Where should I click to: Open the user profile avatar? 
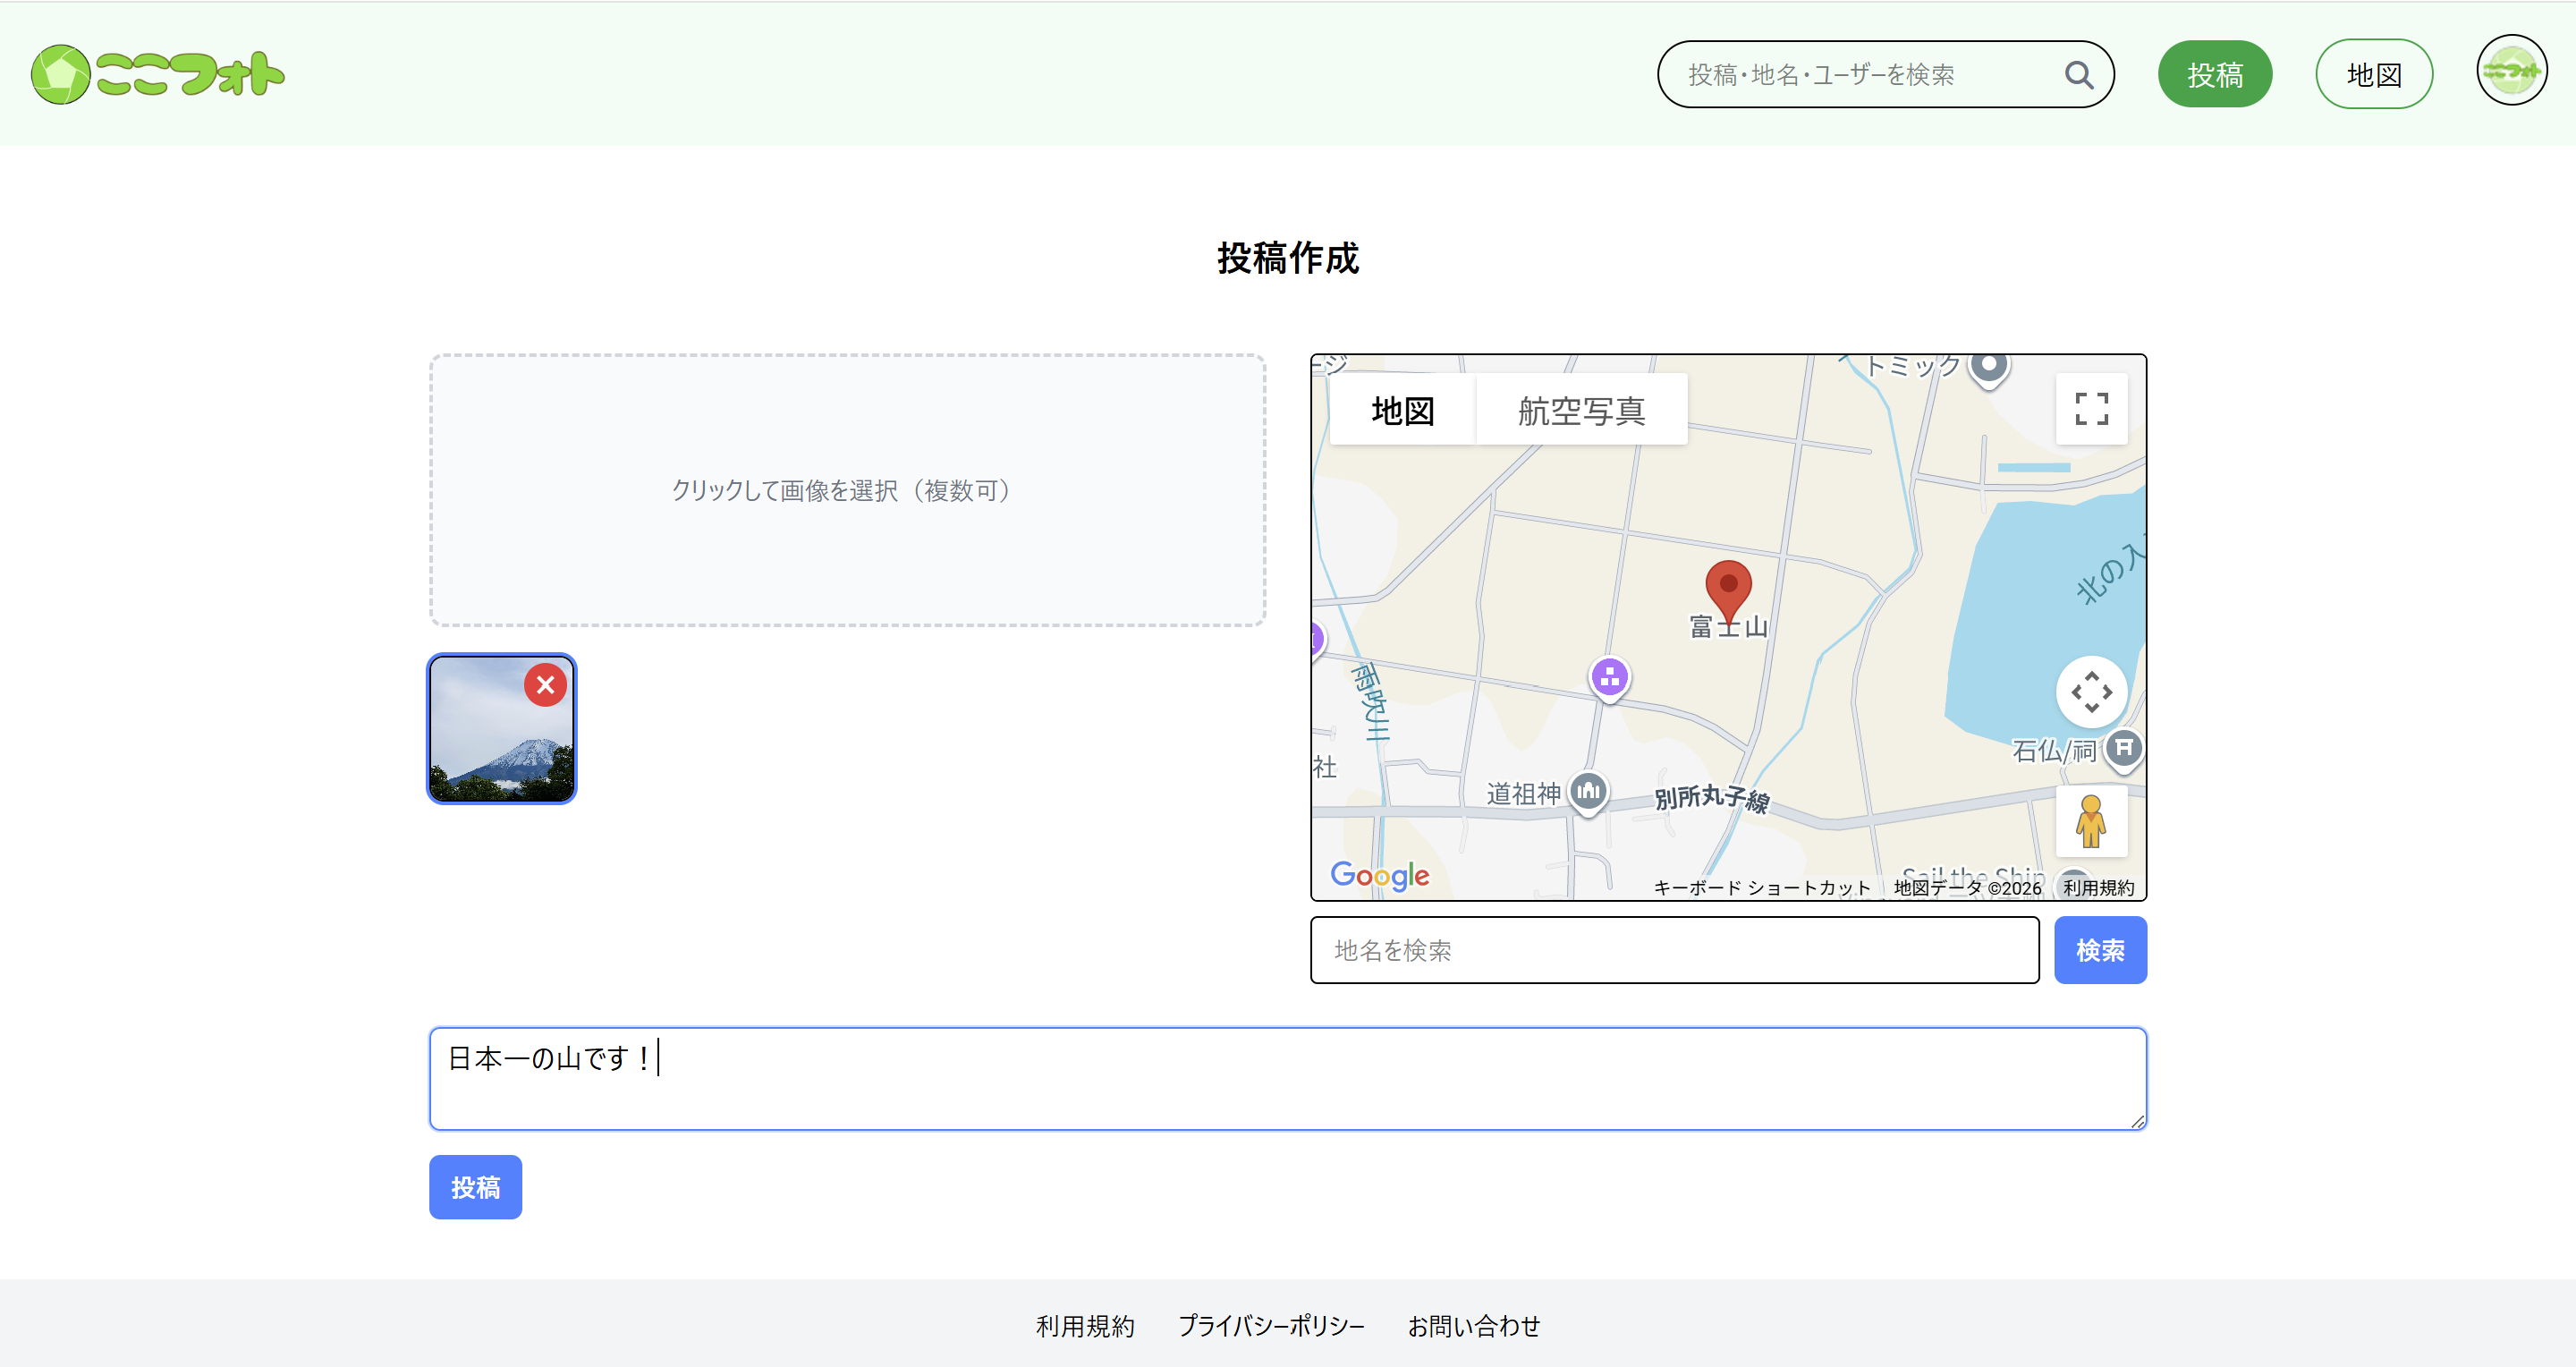click(x=2510, y=71)
